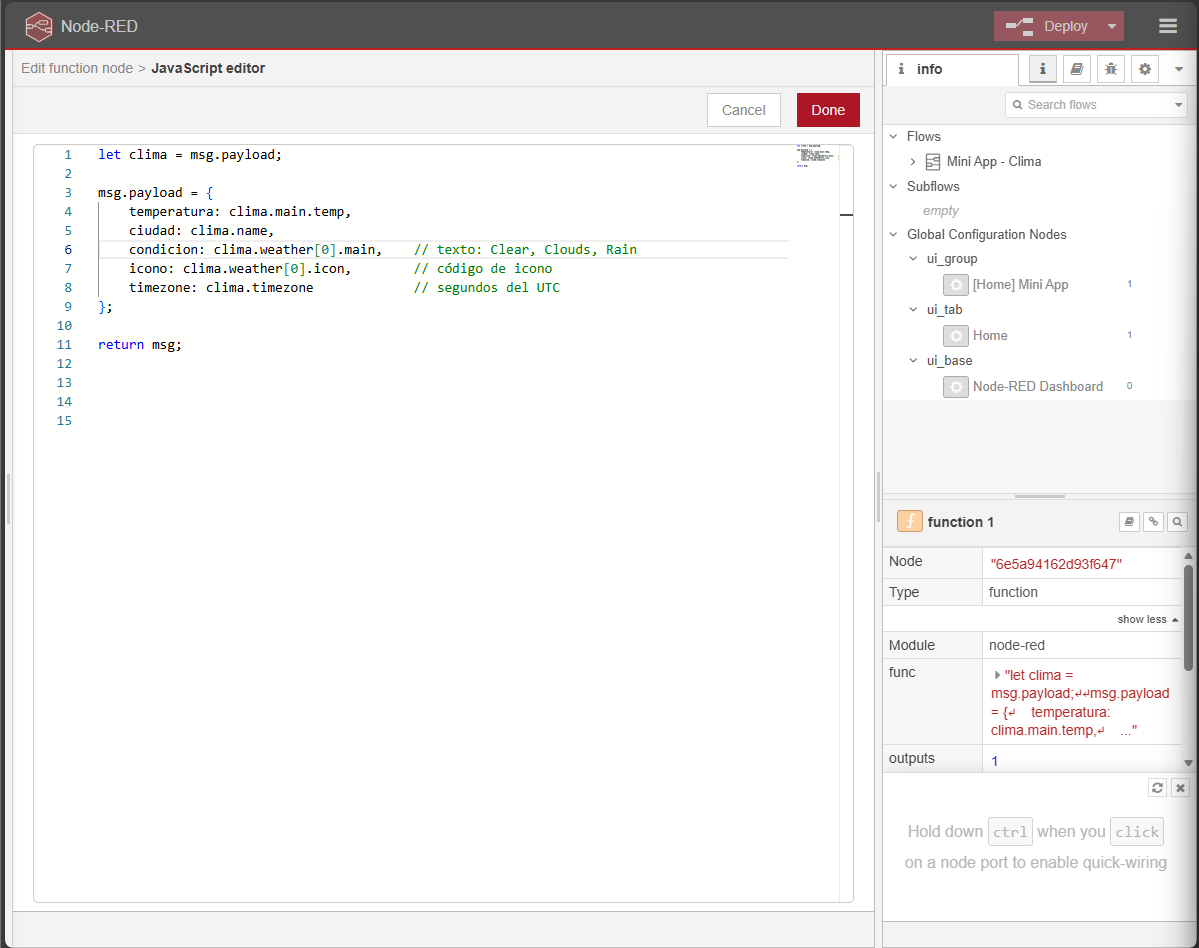Collapse the Global Configuration Nodes section
Image resolution: width=1199 pixels, height=948 pixels.
[x=893, y=234]
